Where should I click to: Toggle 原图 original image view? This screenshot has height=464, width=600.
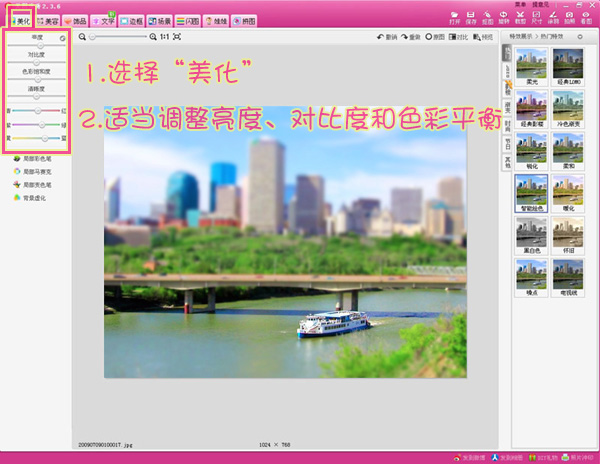coord(435,36)
